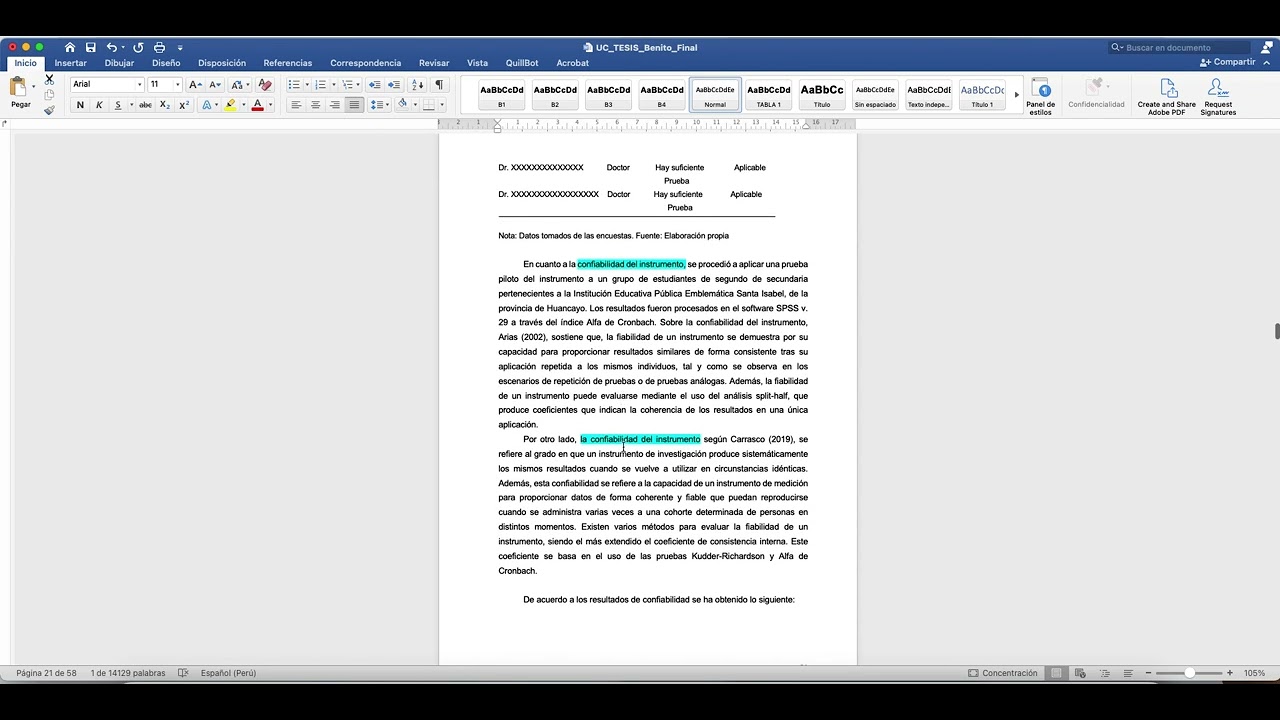Apply the TABLA 1 style
The width and height of the screenshot is (1280, 720).
pyautogui.click(x=769, y=95)
